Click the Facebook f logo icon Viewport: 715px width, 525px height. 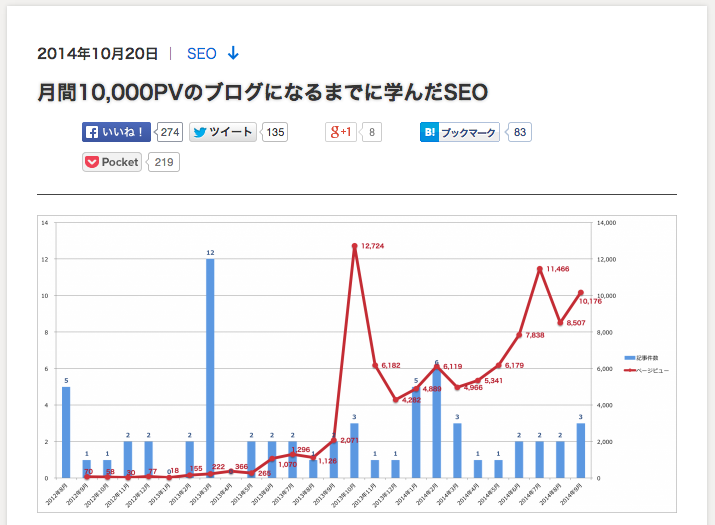(92, 132)
